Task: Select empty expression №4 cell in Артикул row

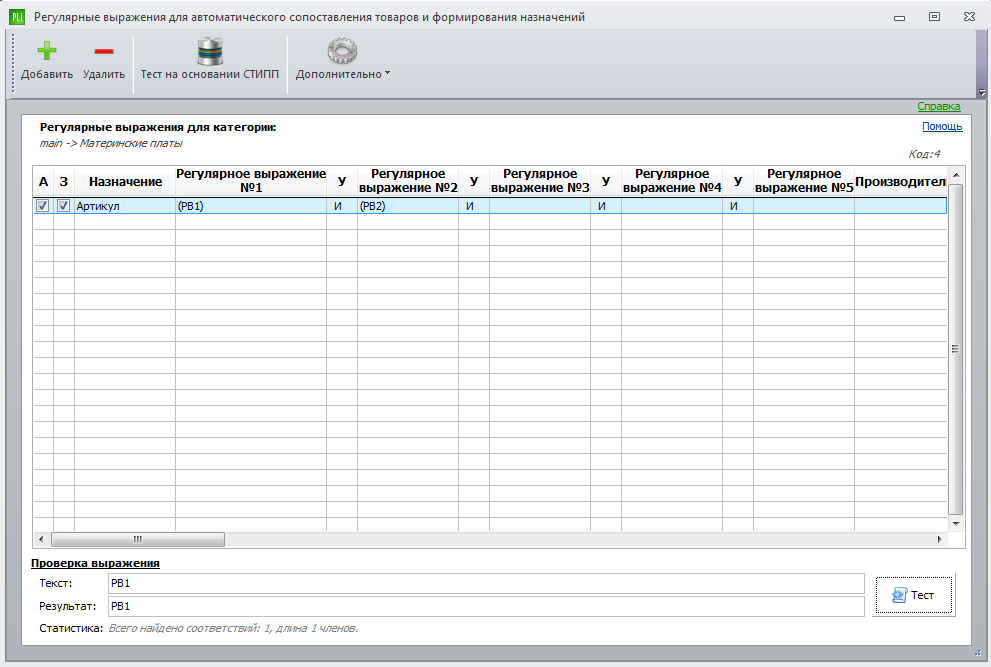Action: point(672,205)
